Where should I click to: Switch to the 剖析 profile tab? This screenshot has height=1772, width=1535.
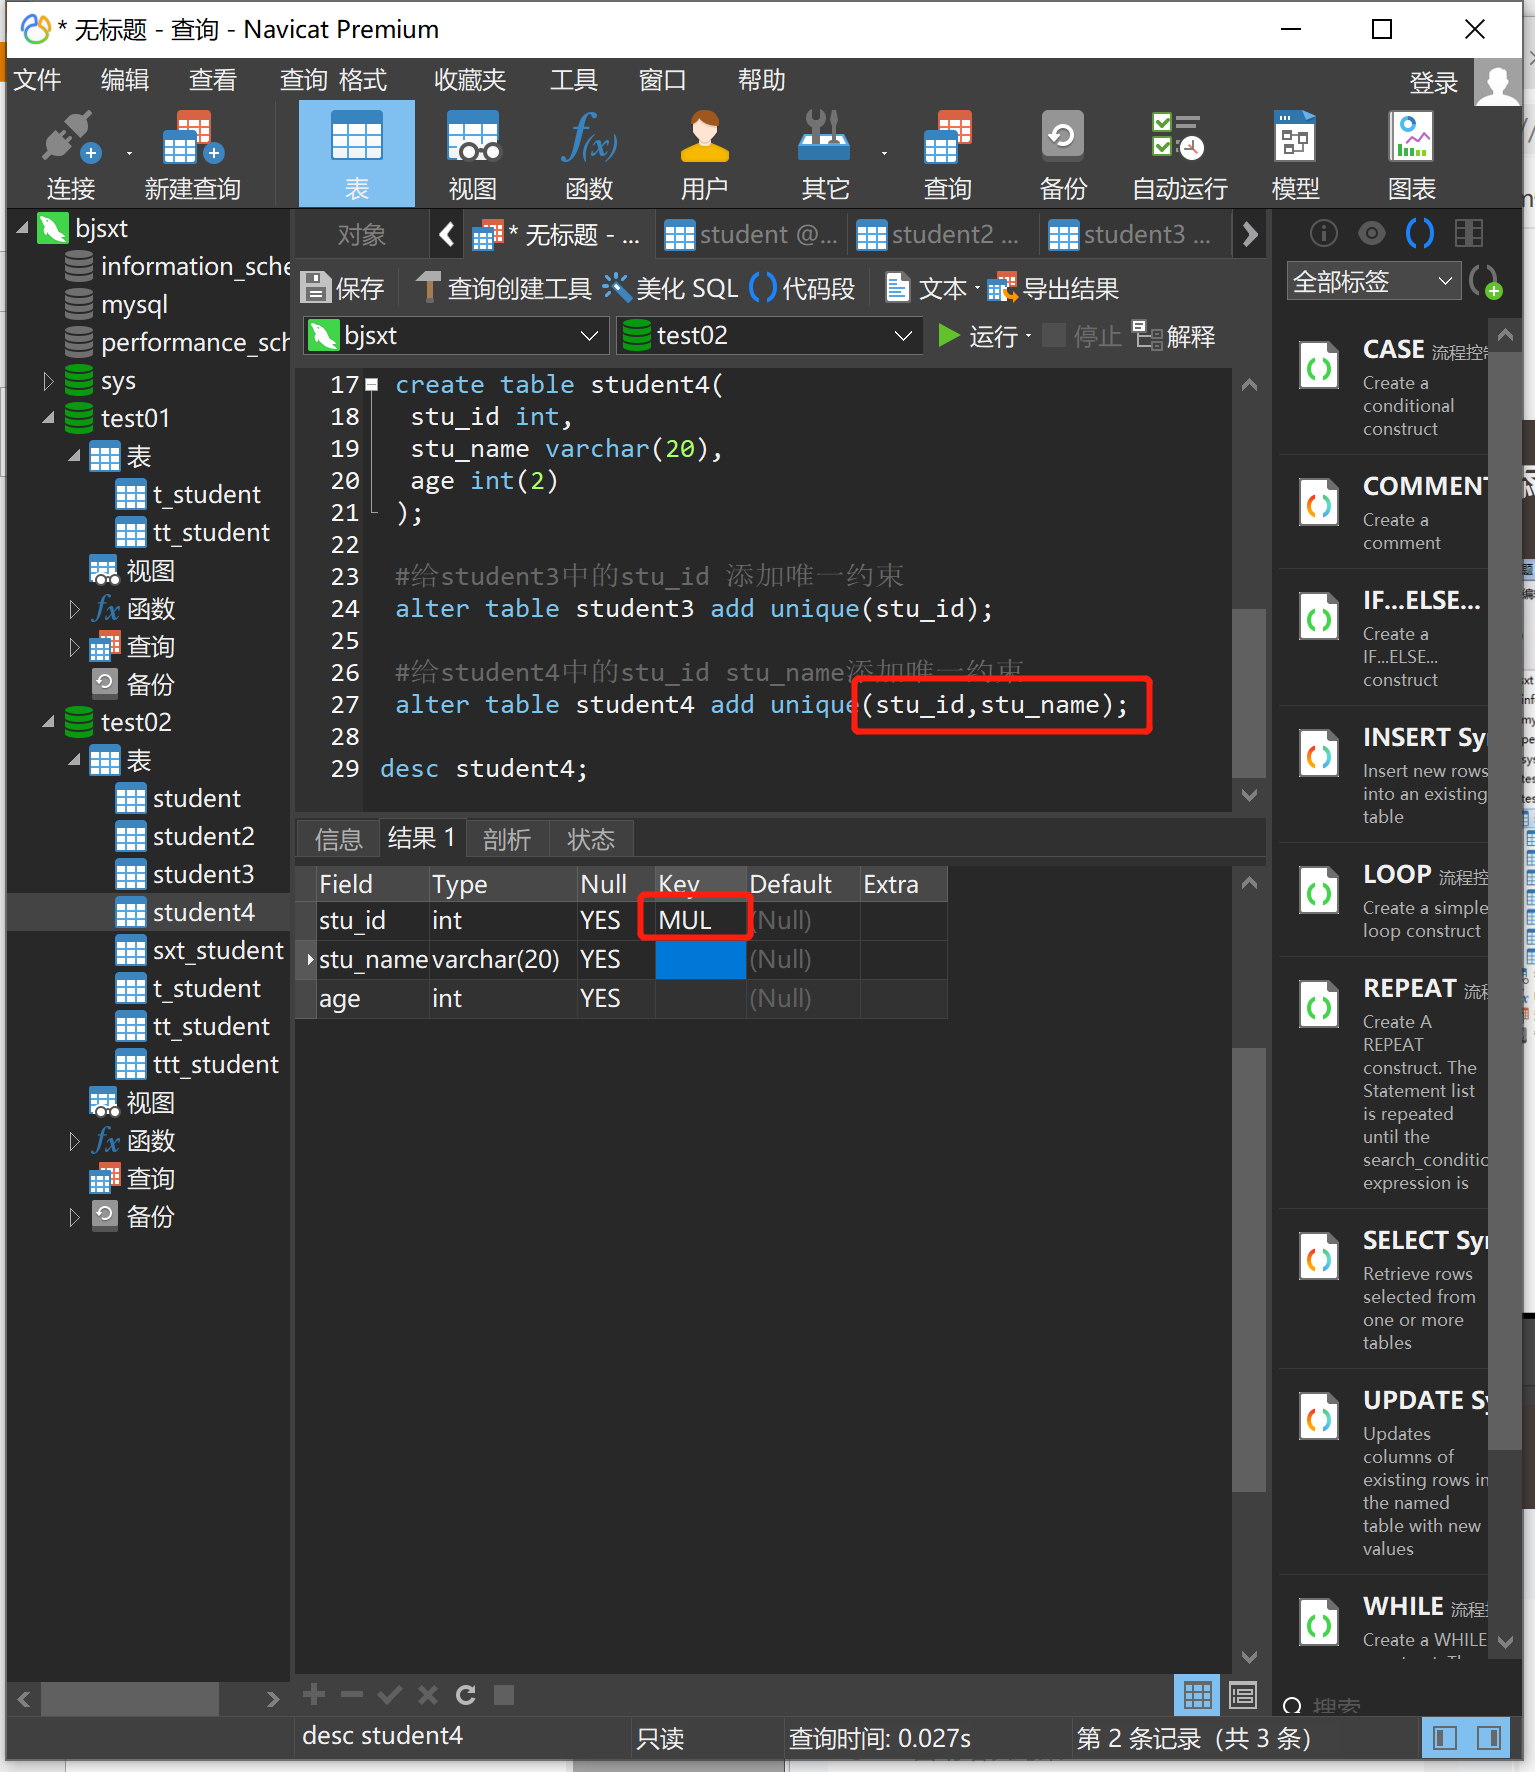click(x=506, y=839)
